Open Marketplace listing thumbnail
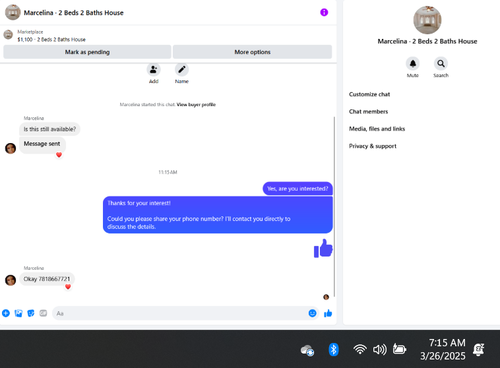The width and height of the screenshot is (500, 368). point(8,34)
